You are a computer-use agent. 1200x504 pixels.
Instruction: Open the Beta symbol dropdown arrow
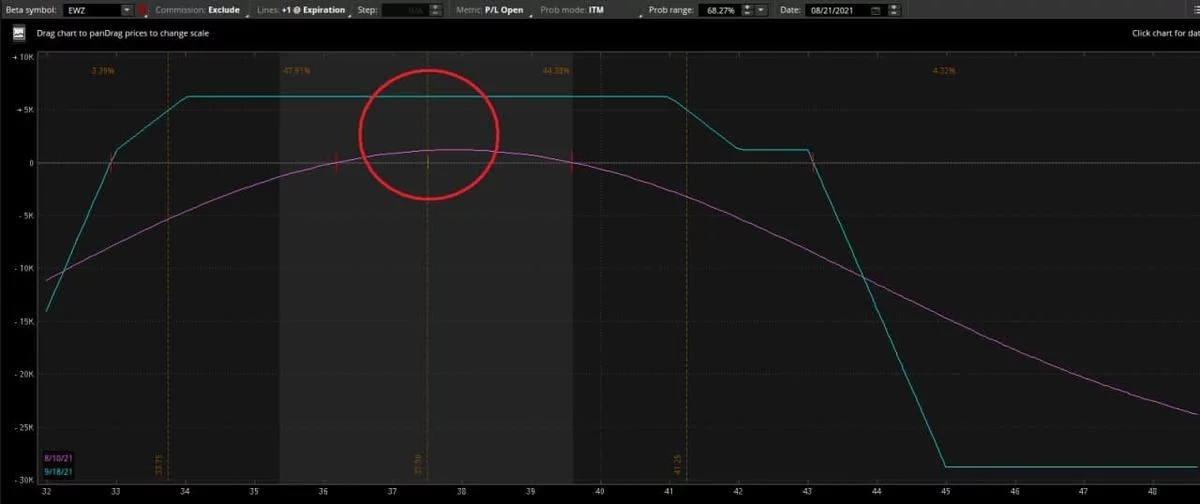pyautogui.click(x=127, y=10)
